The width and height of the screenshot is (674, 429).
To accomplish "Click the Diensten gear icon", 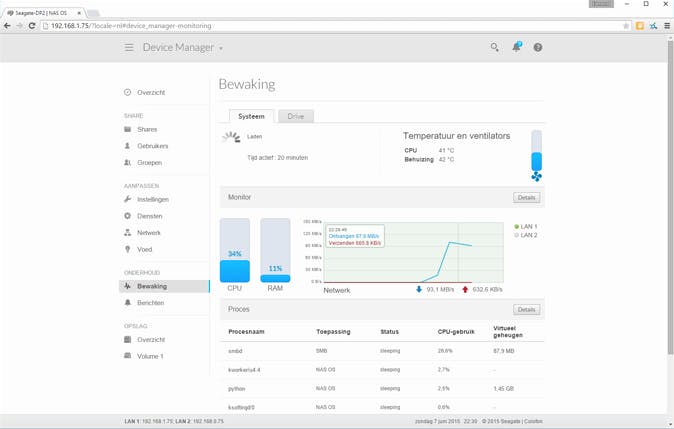I will (128, 216).
